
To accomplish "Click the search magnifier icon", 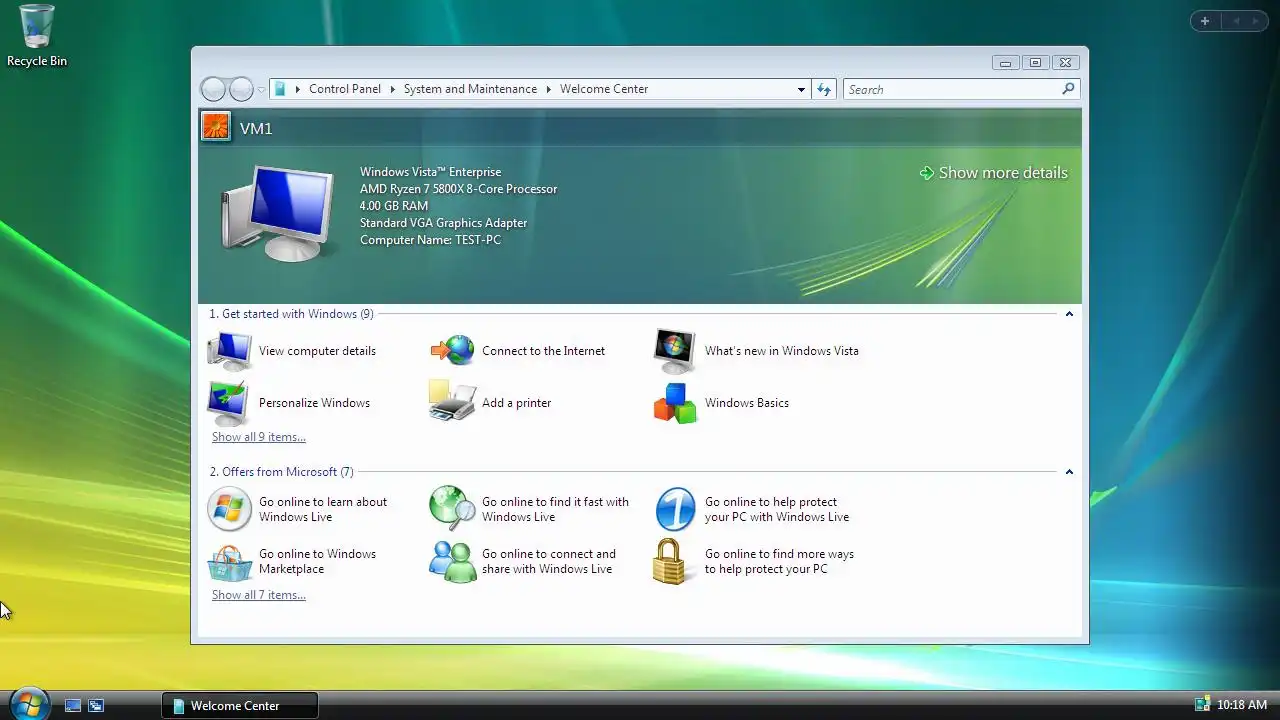I will click(x=1068, y=89).
